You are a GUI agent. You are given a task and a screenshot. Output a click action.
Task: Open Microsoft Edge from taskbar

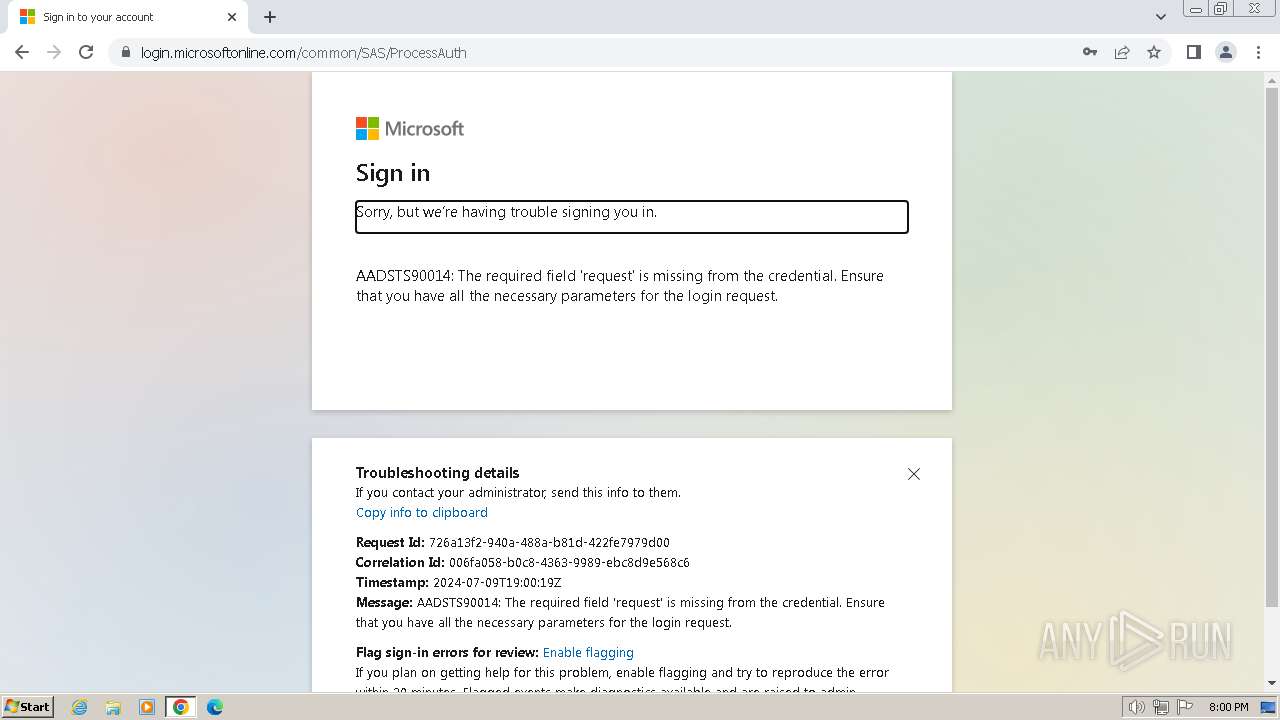pos(214,707)
